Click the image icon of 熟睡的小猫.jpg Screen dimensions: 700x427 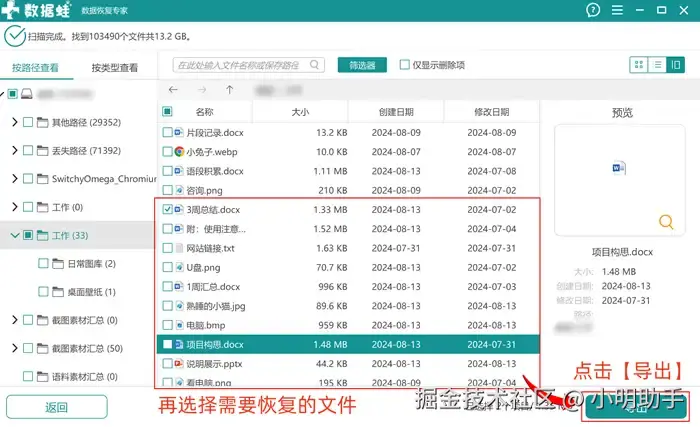179,306
